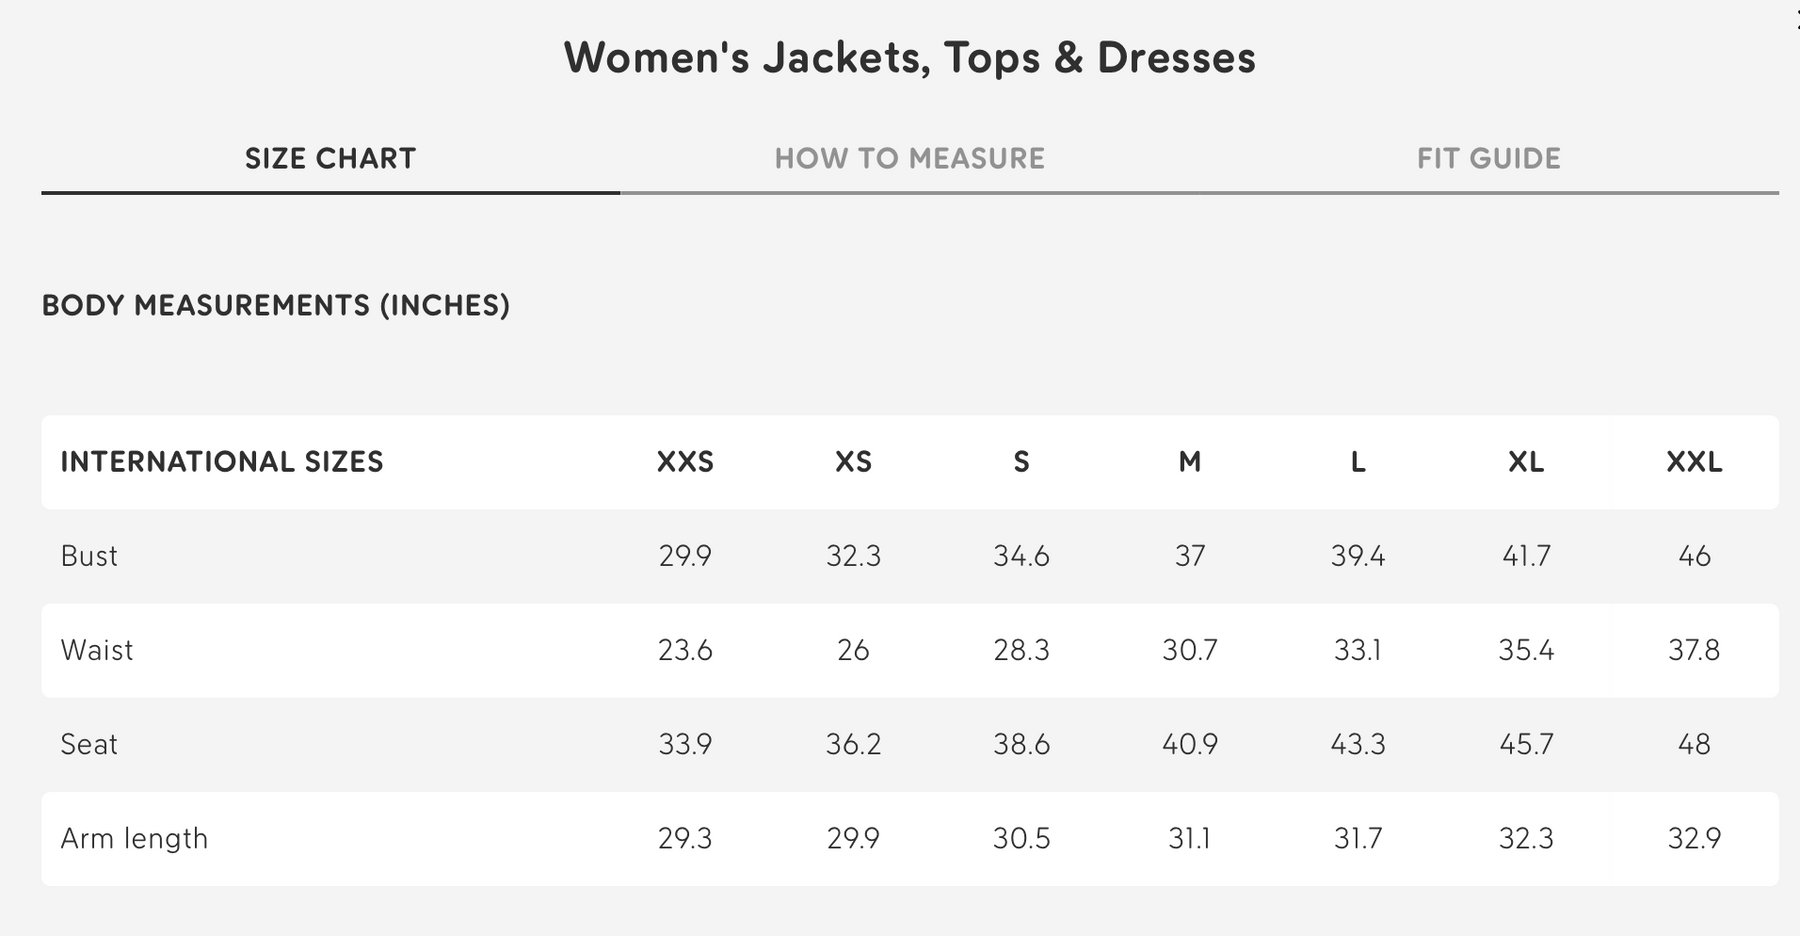Click the XS size column header

pyautogui.click(x=853, y=462)
